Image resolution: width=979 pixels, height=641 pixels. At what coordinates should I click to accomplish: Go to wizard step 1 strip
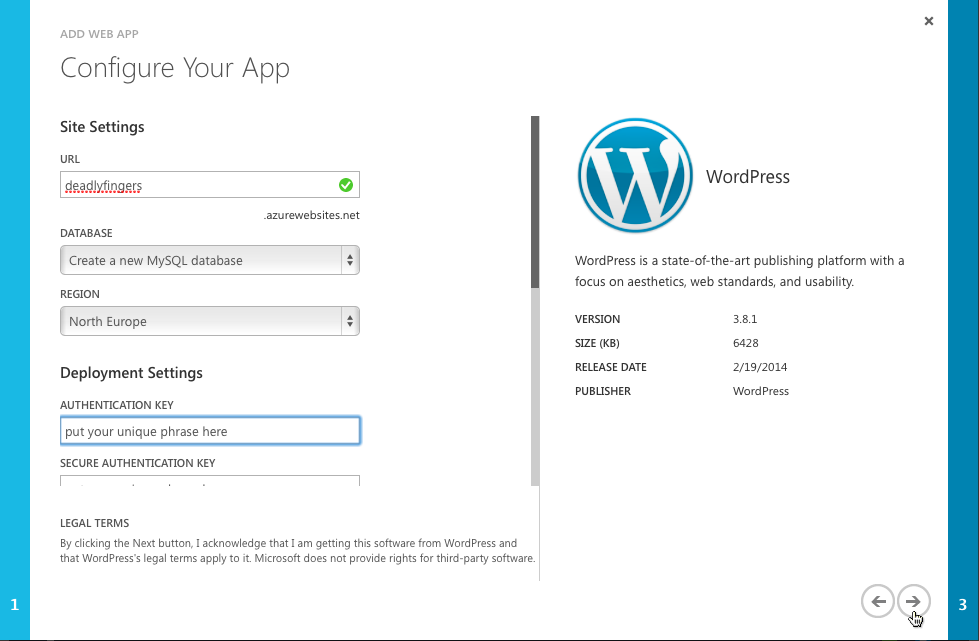[x=15, y=320]
